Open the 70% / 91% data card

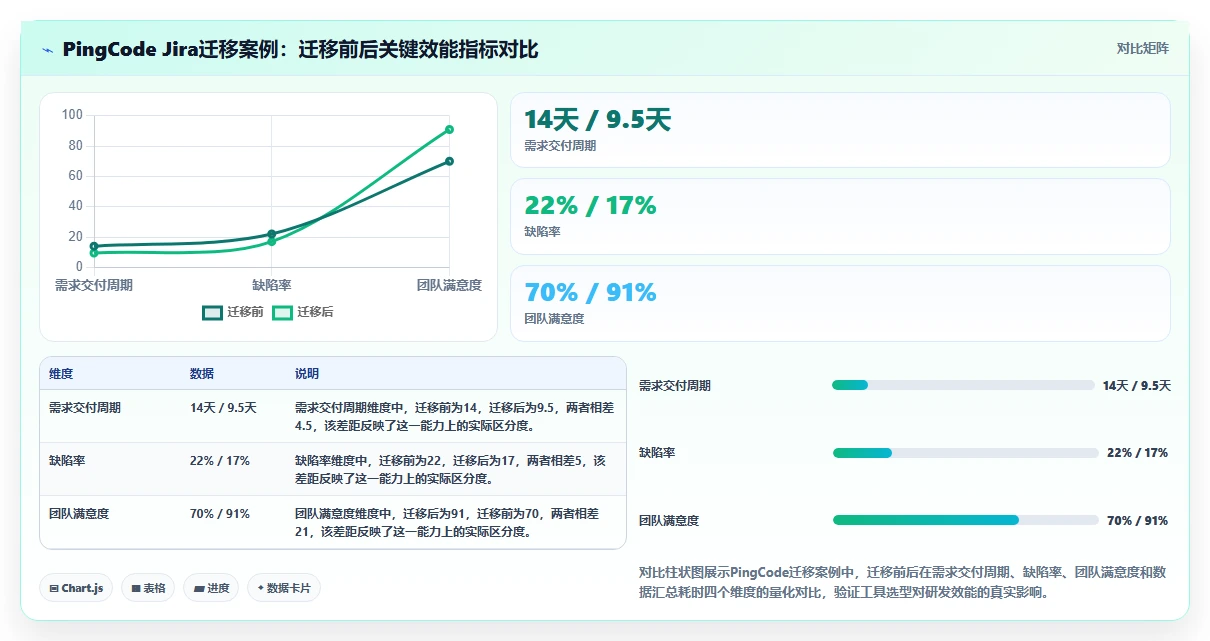840,303
